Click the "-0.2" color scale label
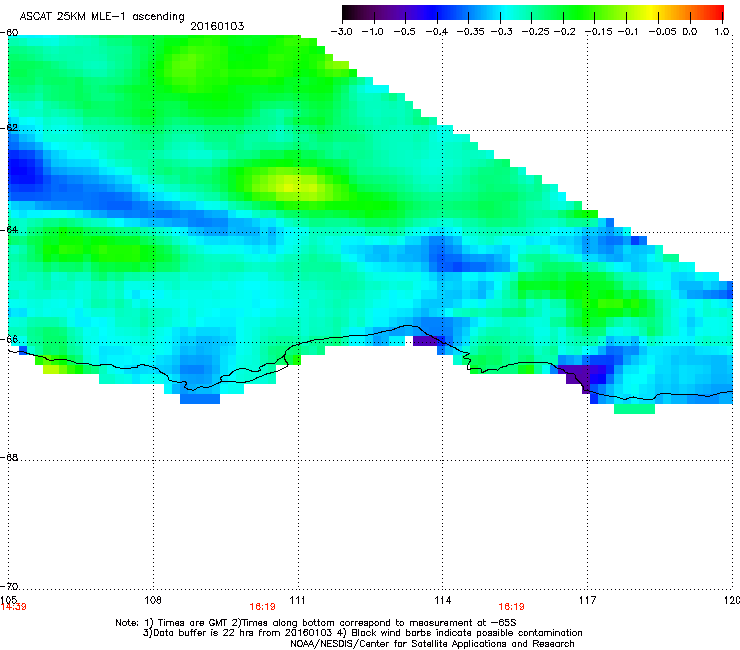The height and width of the screenshot is (650, 740). click(x=565, y=32)
